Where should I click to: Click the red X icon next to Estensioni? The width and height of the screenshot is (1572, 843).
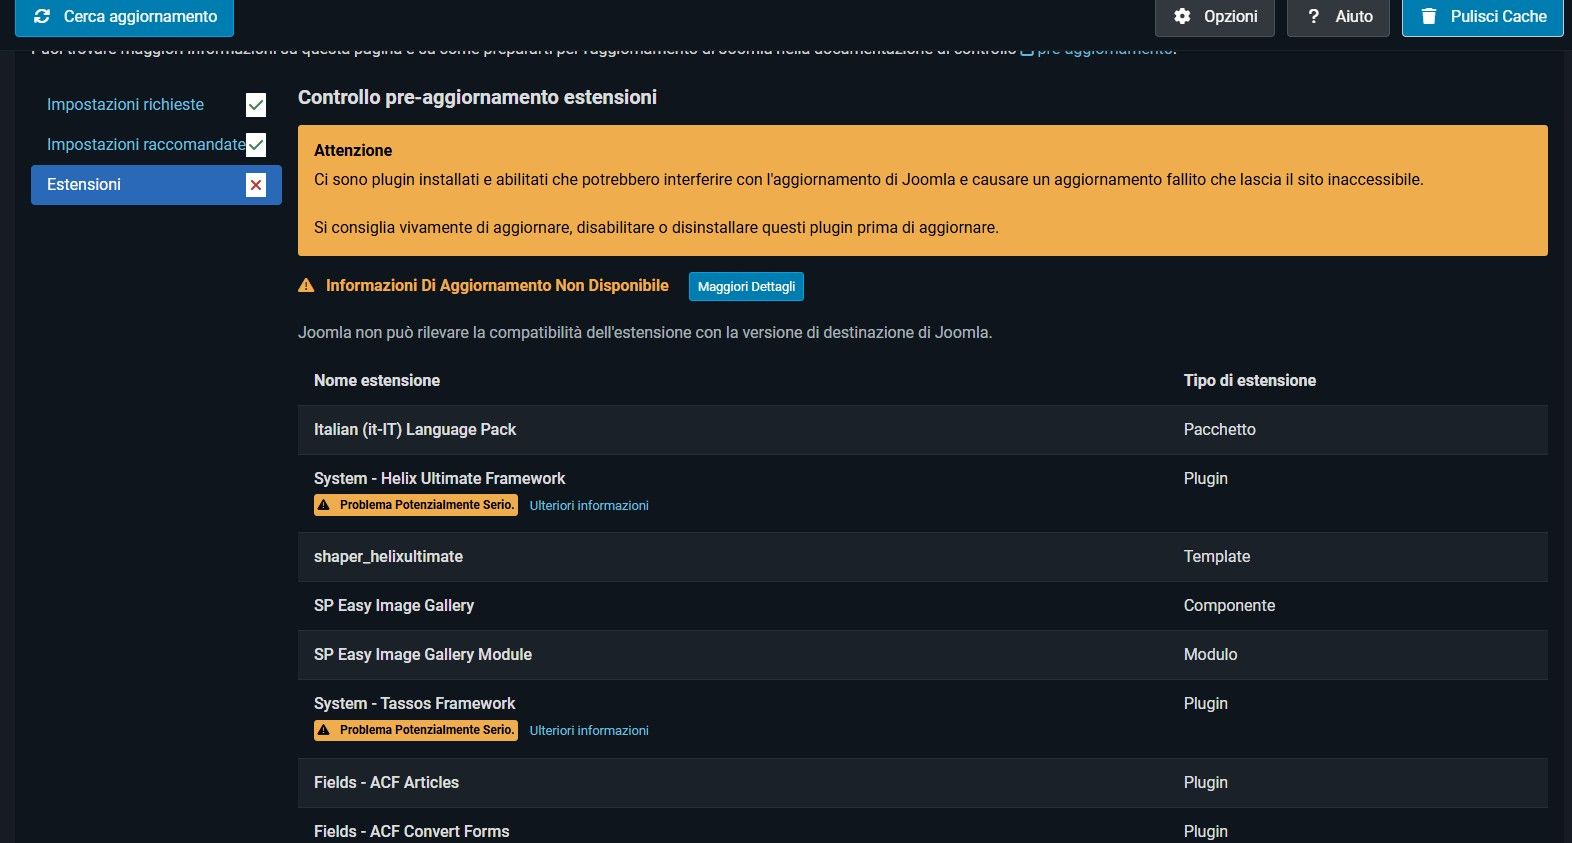(256, 185)
